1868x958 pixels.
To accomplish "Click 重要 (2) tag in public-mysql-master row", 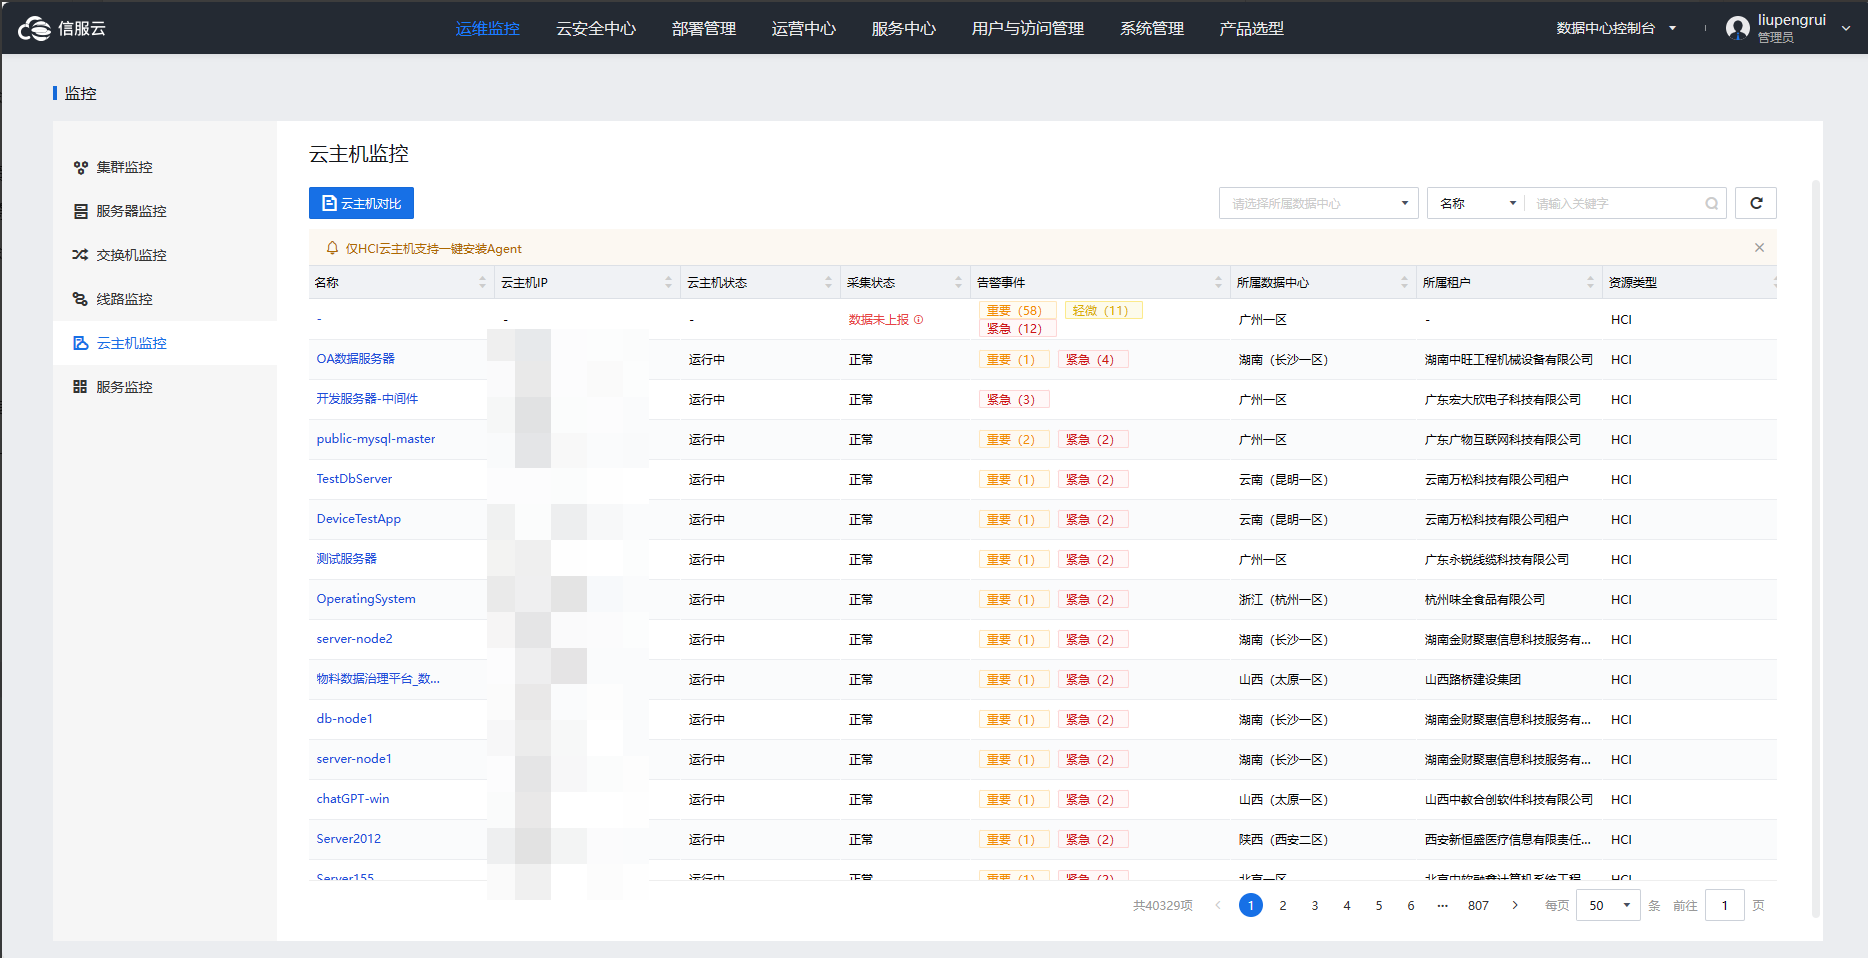I will [x=1012, y=439].
